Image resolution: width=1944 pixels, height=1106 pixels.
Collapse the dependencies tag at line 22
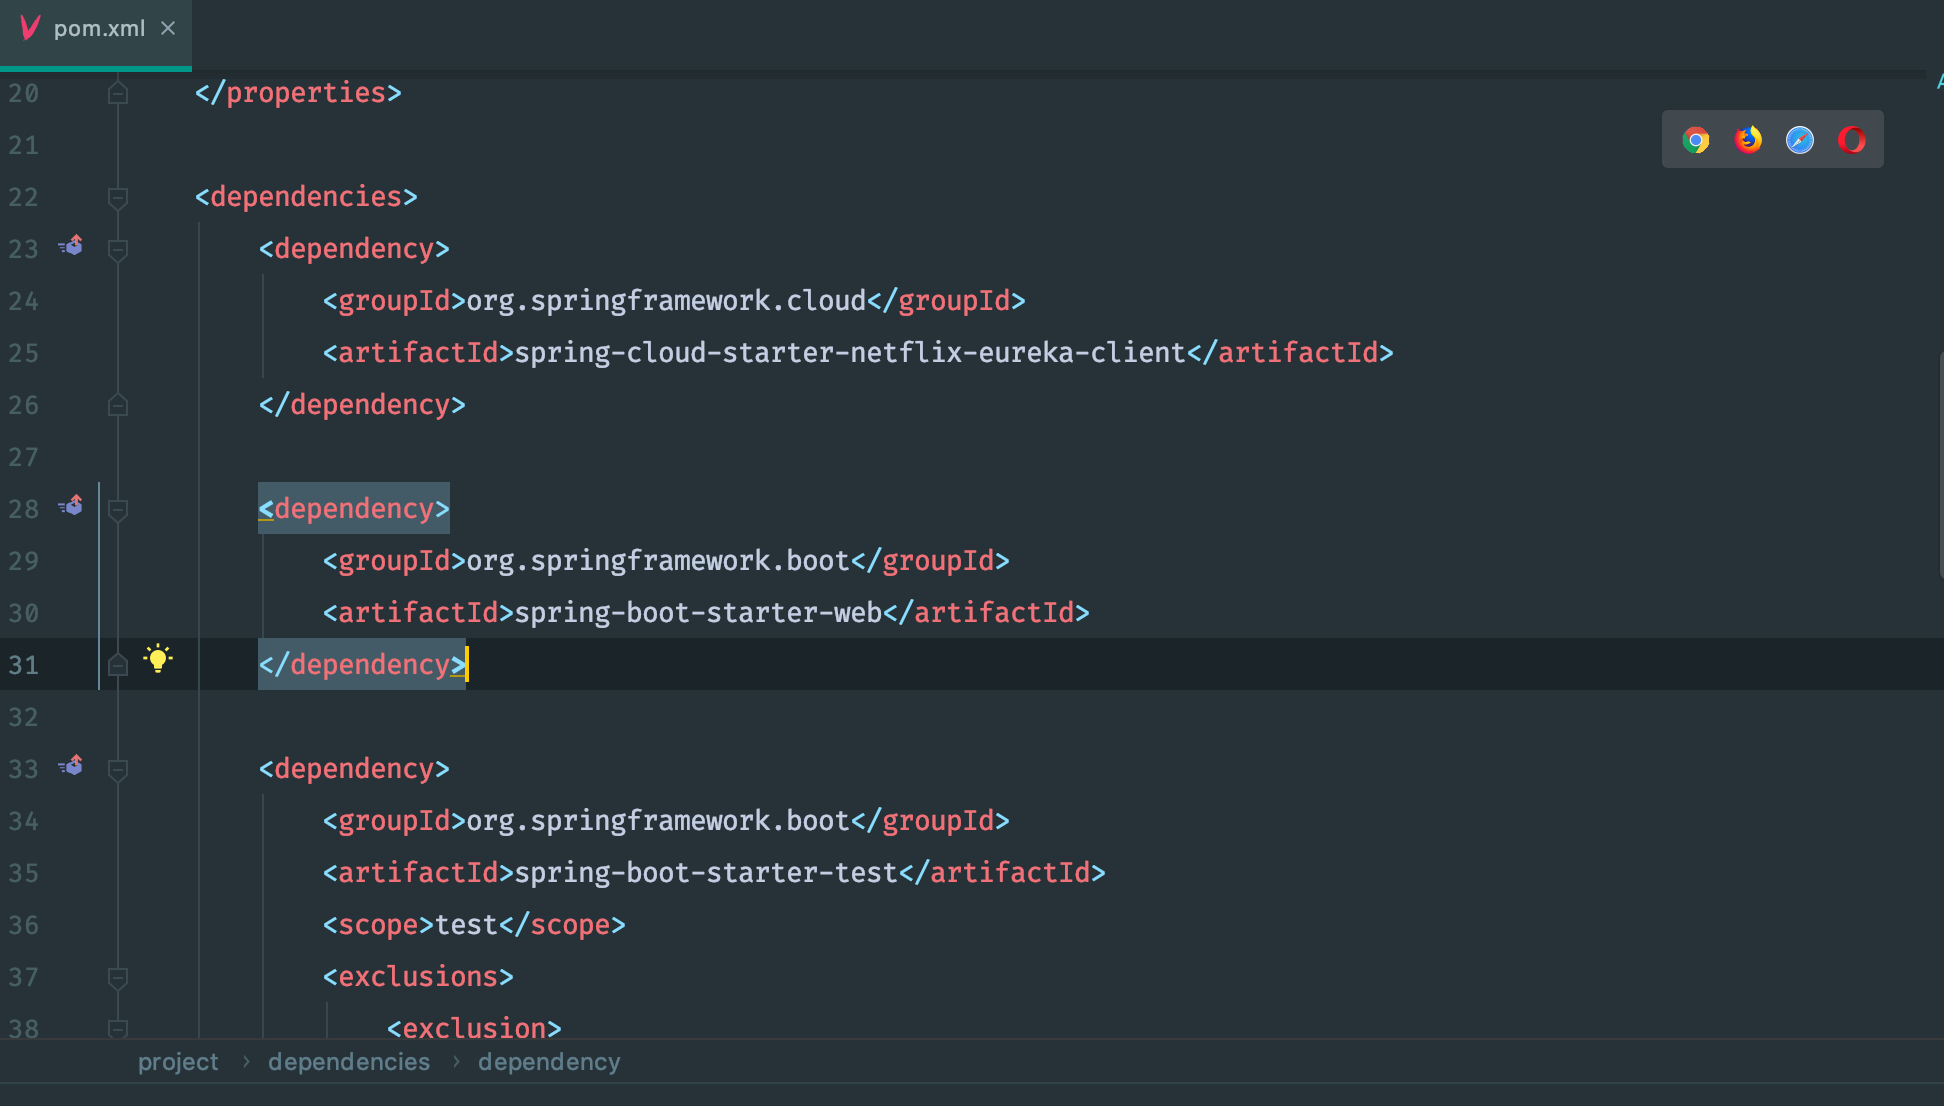[x=118, y=198]
